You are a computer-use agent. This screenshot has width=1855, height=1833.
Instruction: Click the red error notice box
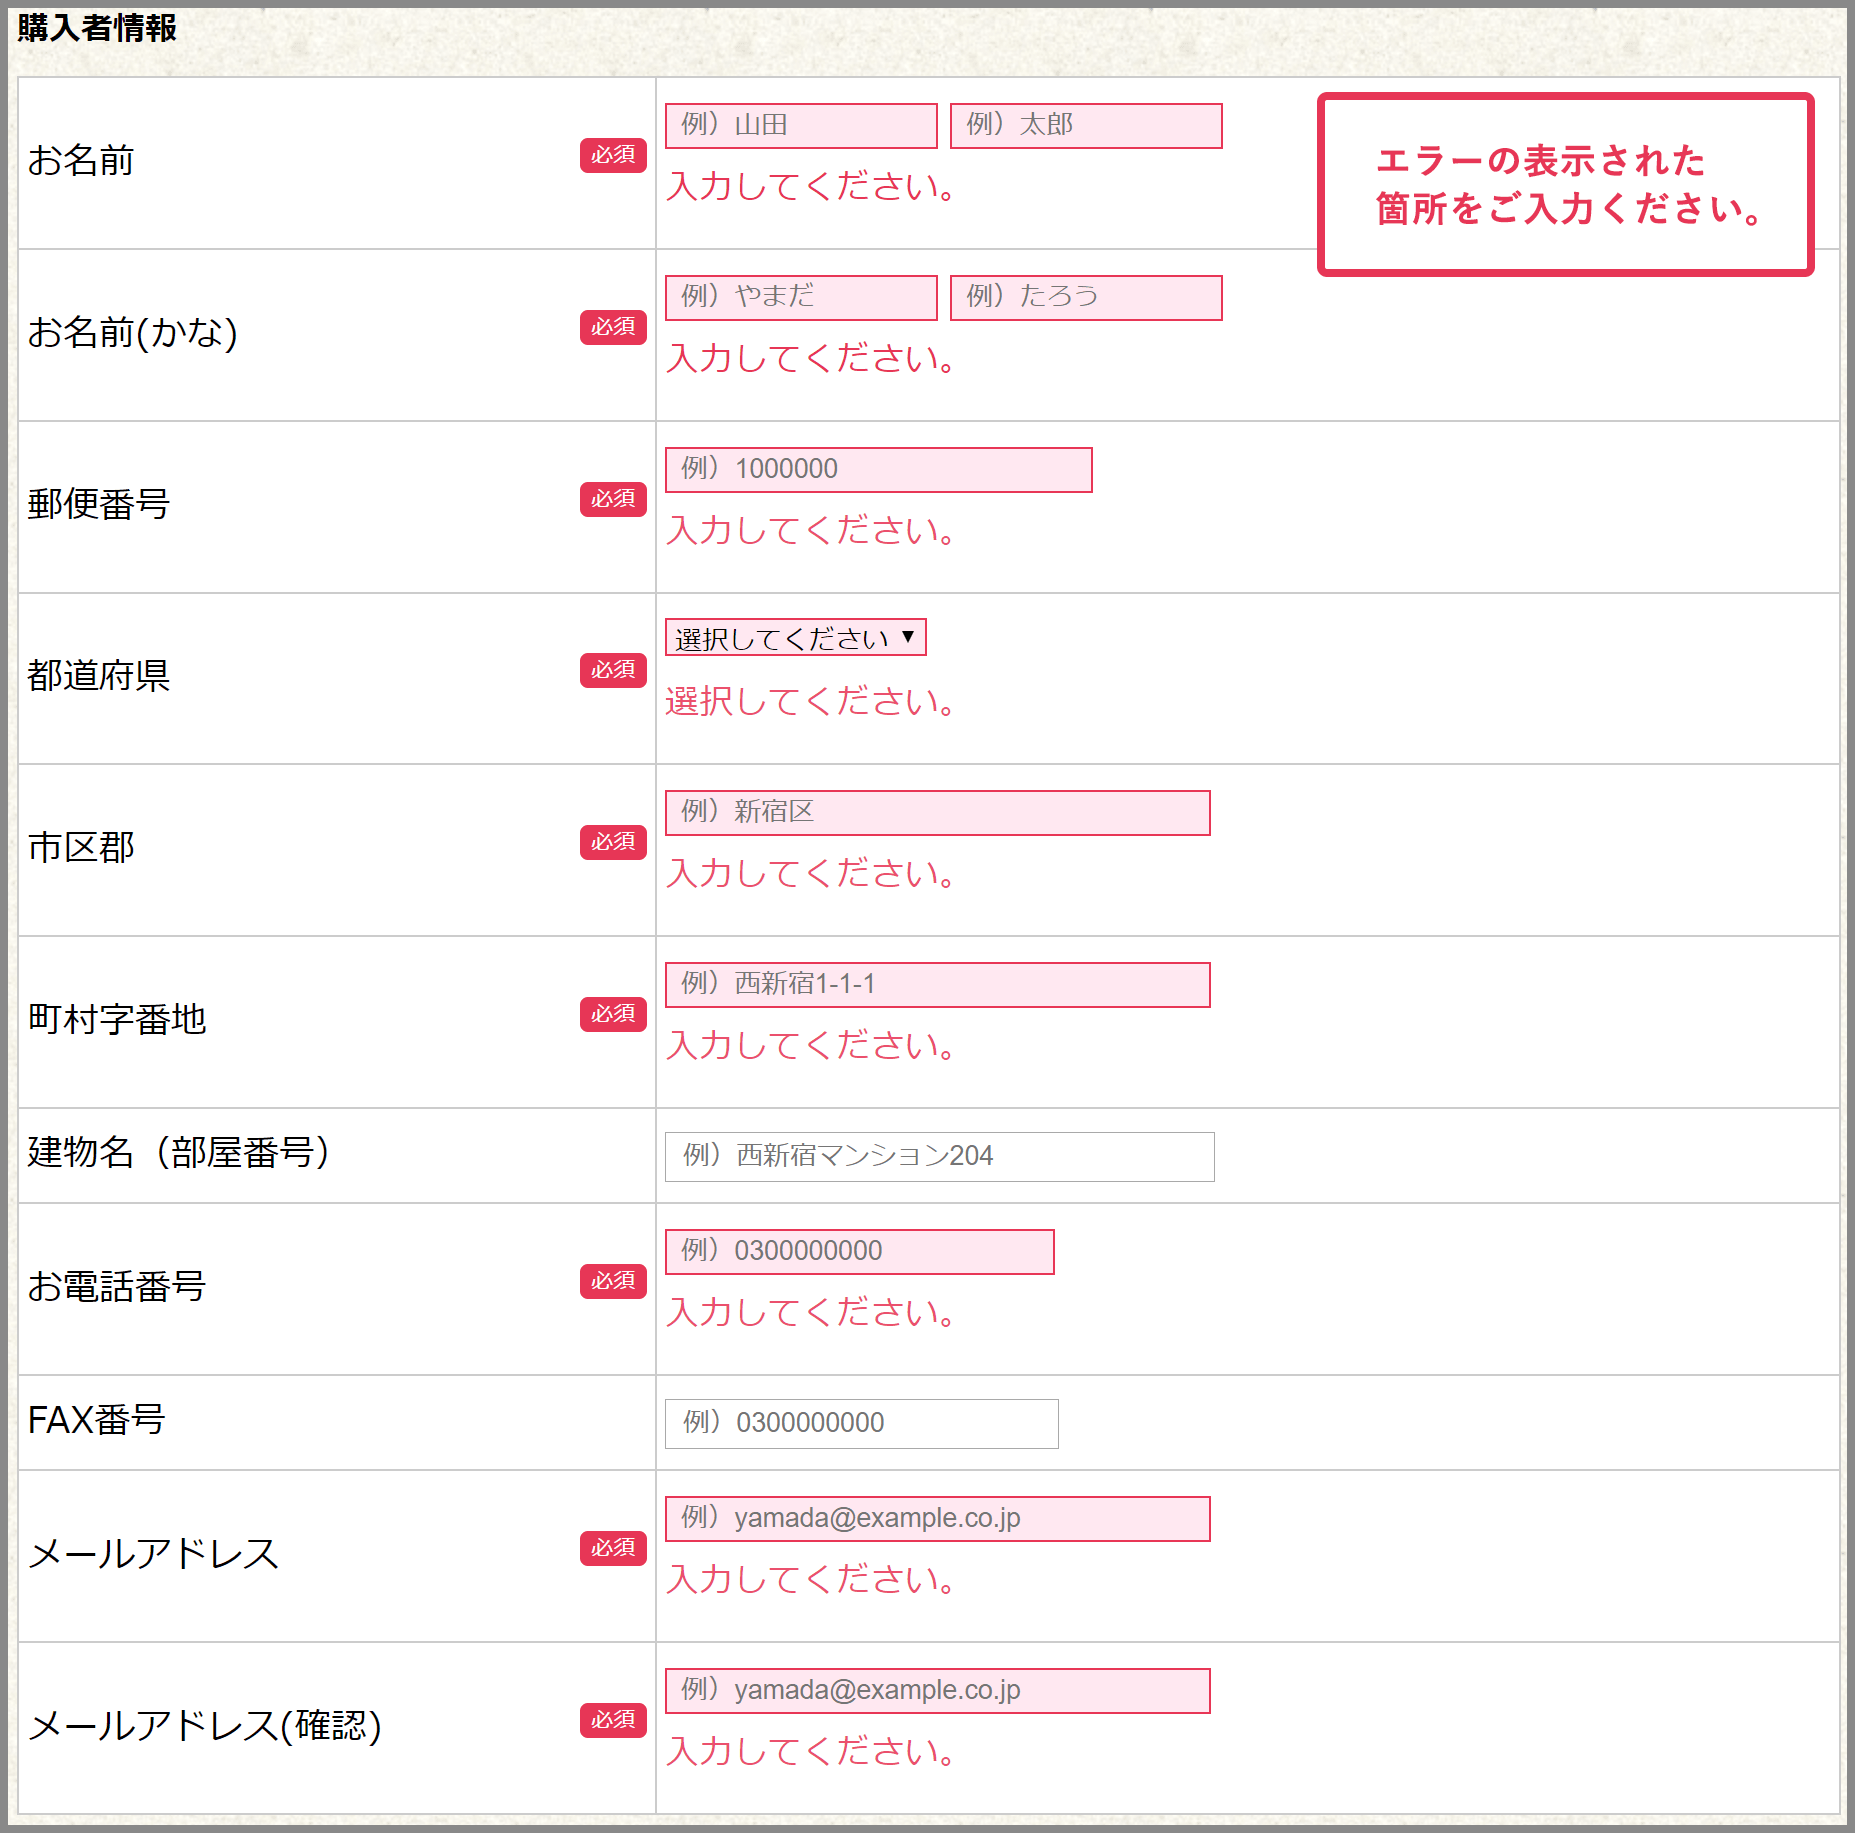tap(1565, 185)
